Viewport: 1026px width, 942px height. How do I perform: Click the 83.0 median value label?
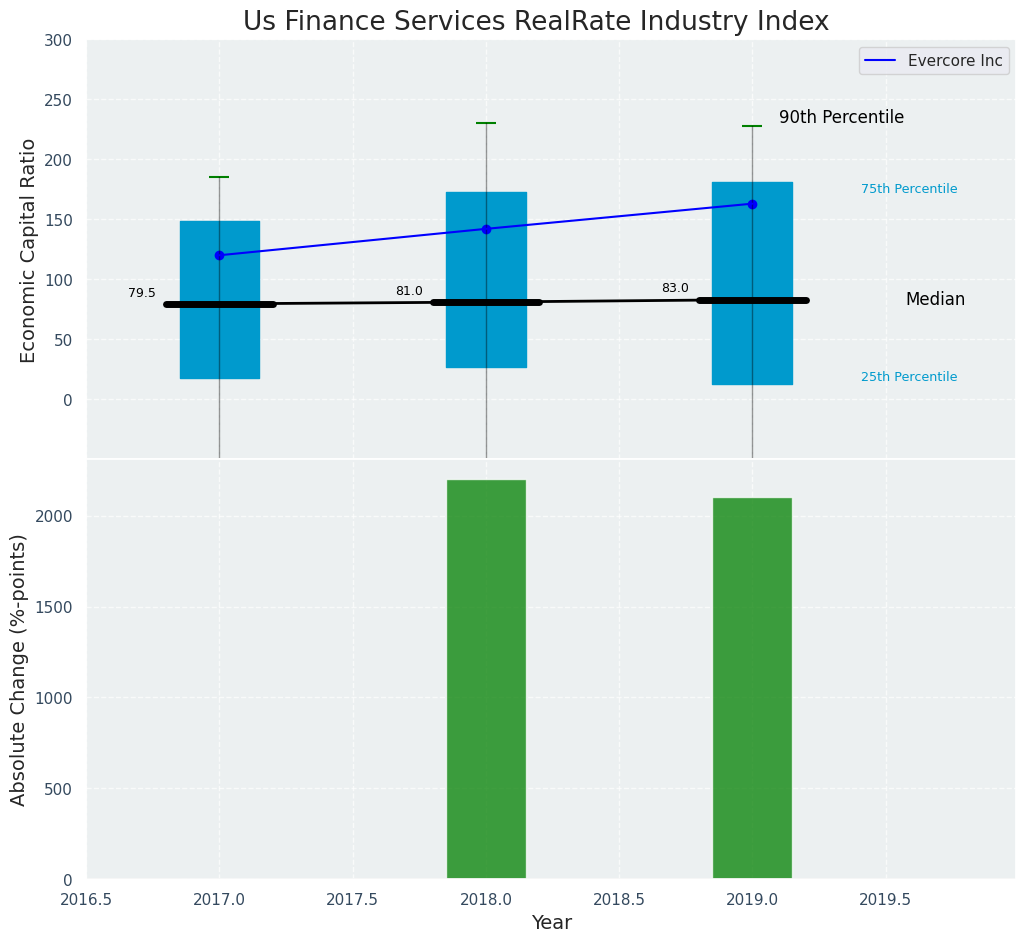pyautogui.click(x=675, y=288)
